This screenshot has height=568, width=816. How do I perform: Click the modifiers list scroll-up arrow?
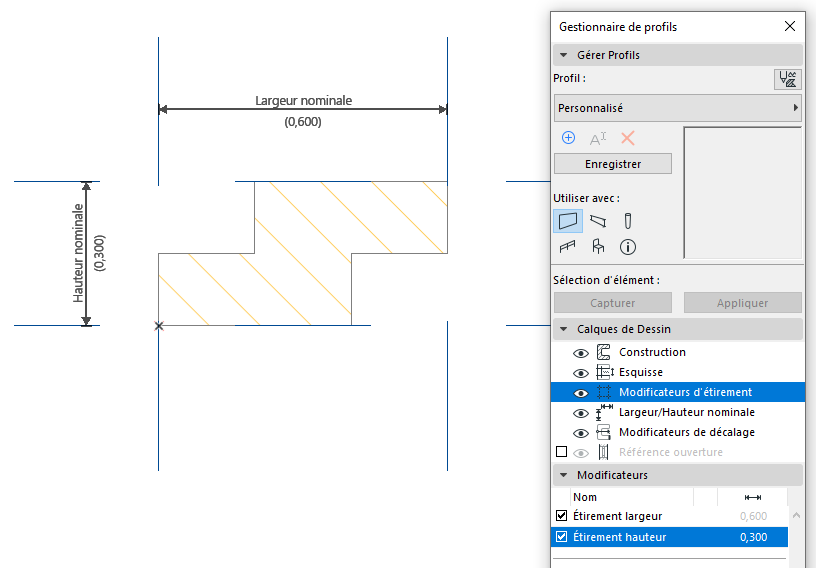click(796, 515)
